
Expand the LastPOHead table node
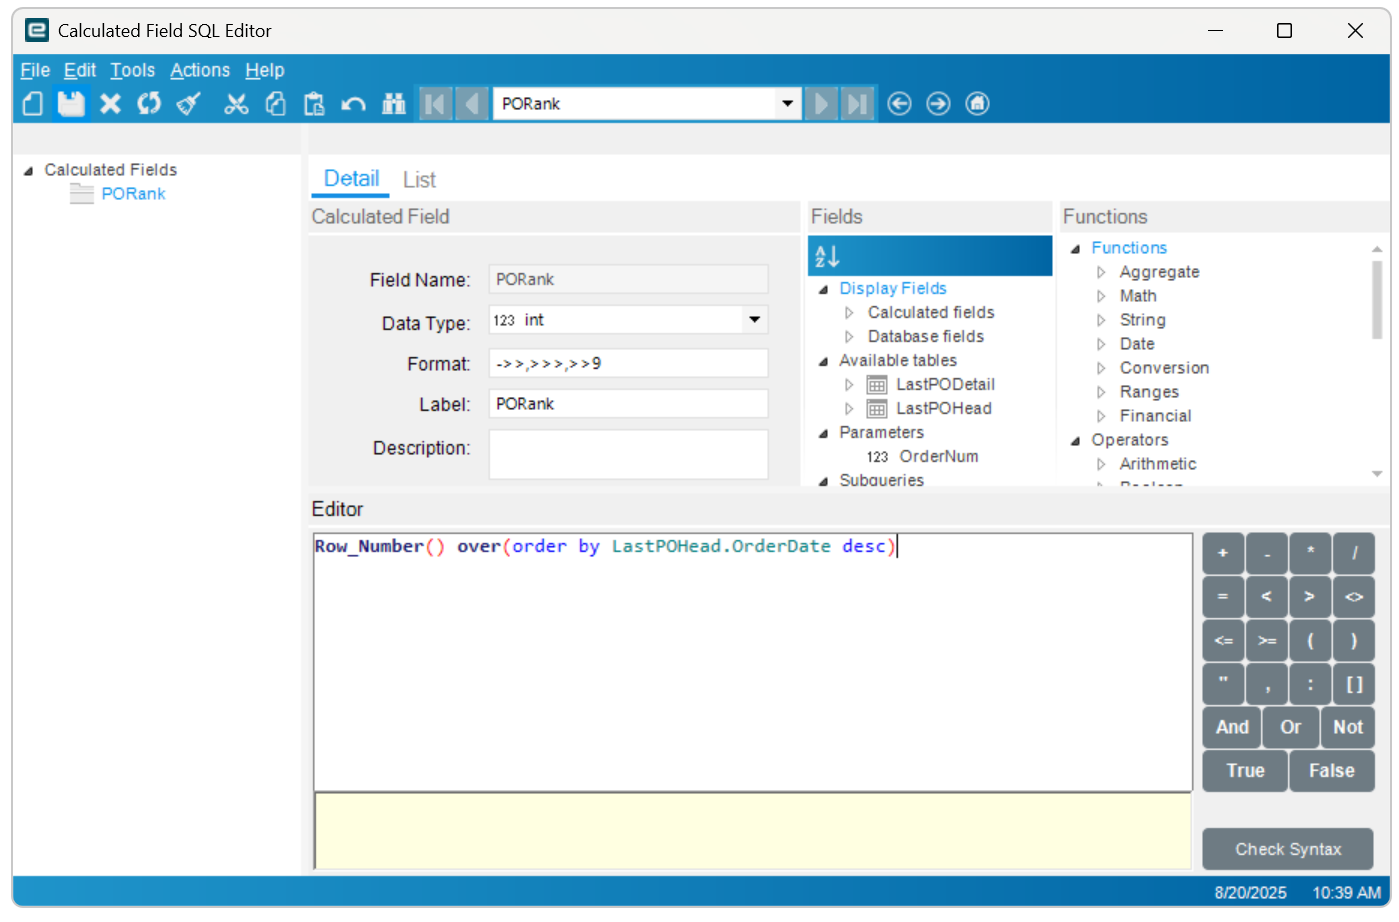click(x=849, y=408)
